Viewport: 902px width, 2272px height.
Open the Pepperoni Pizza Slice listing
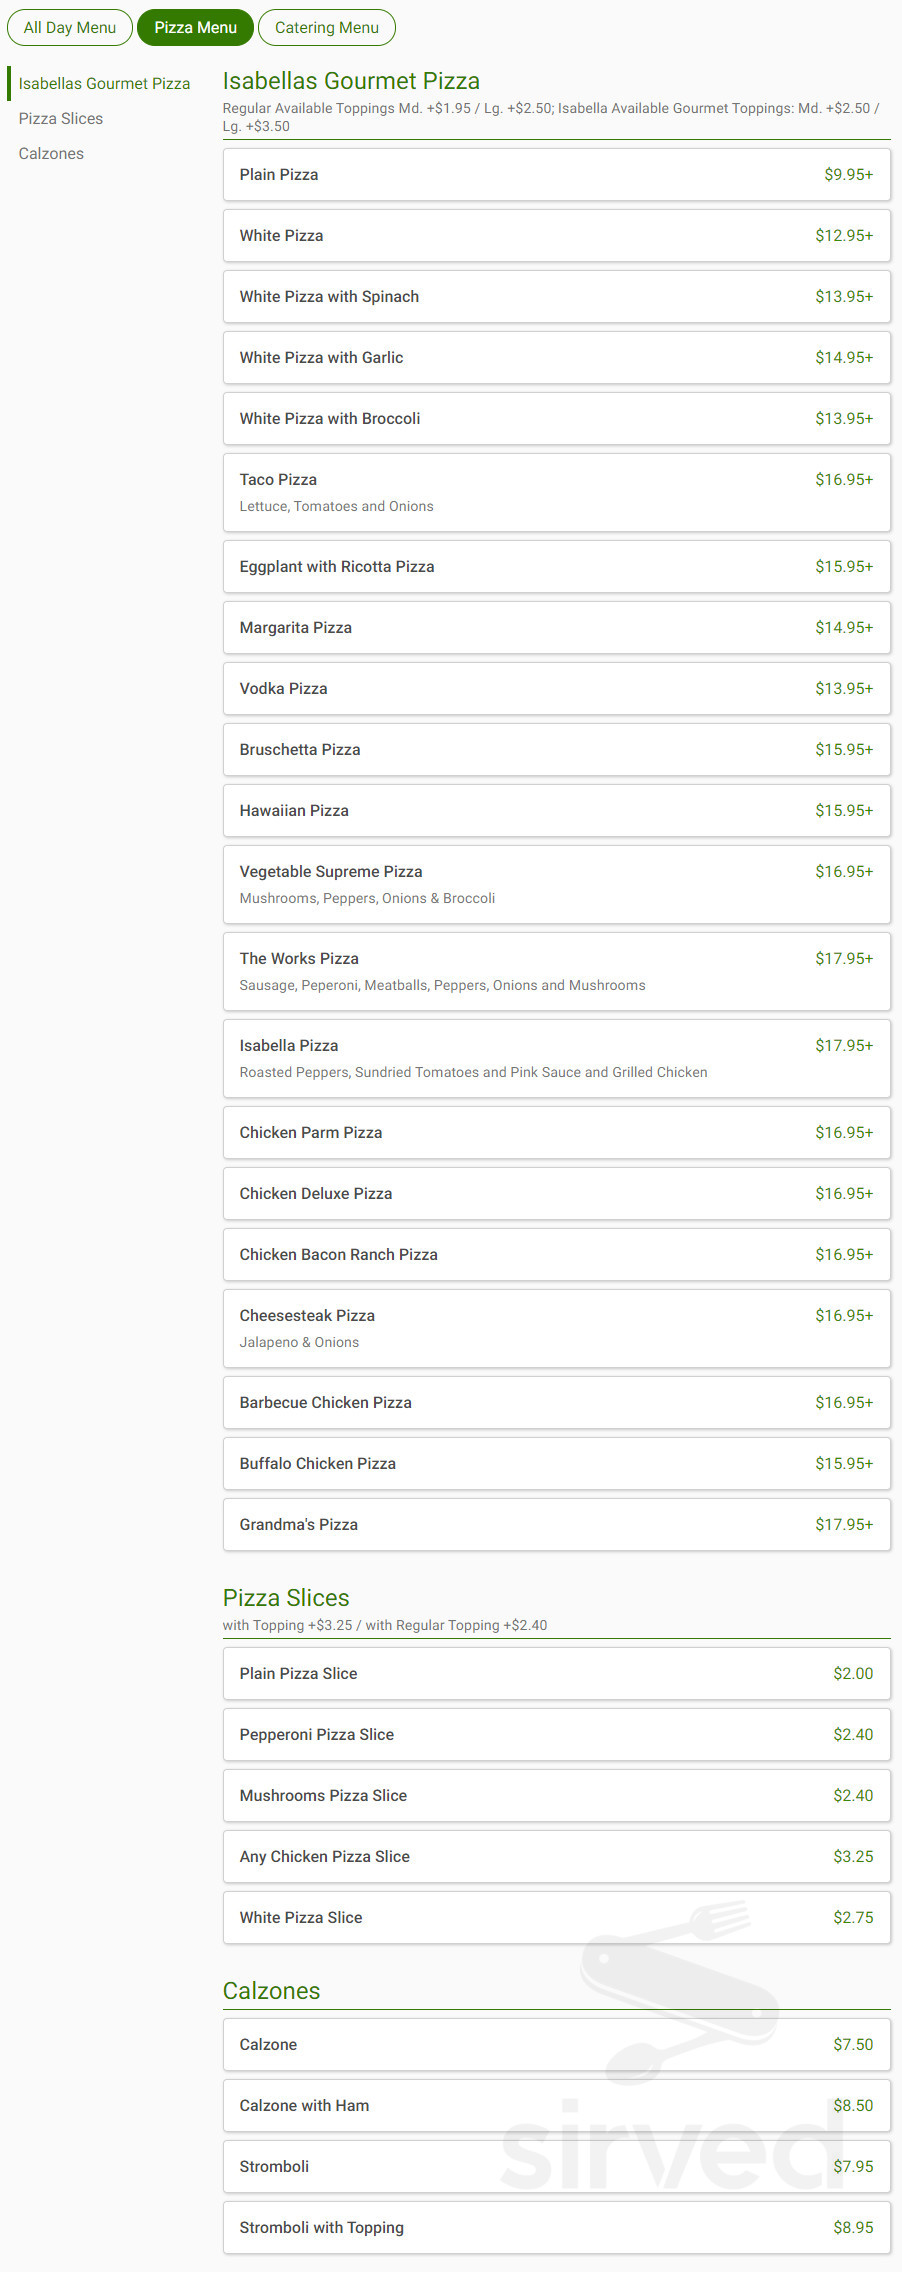(556, 1734)
